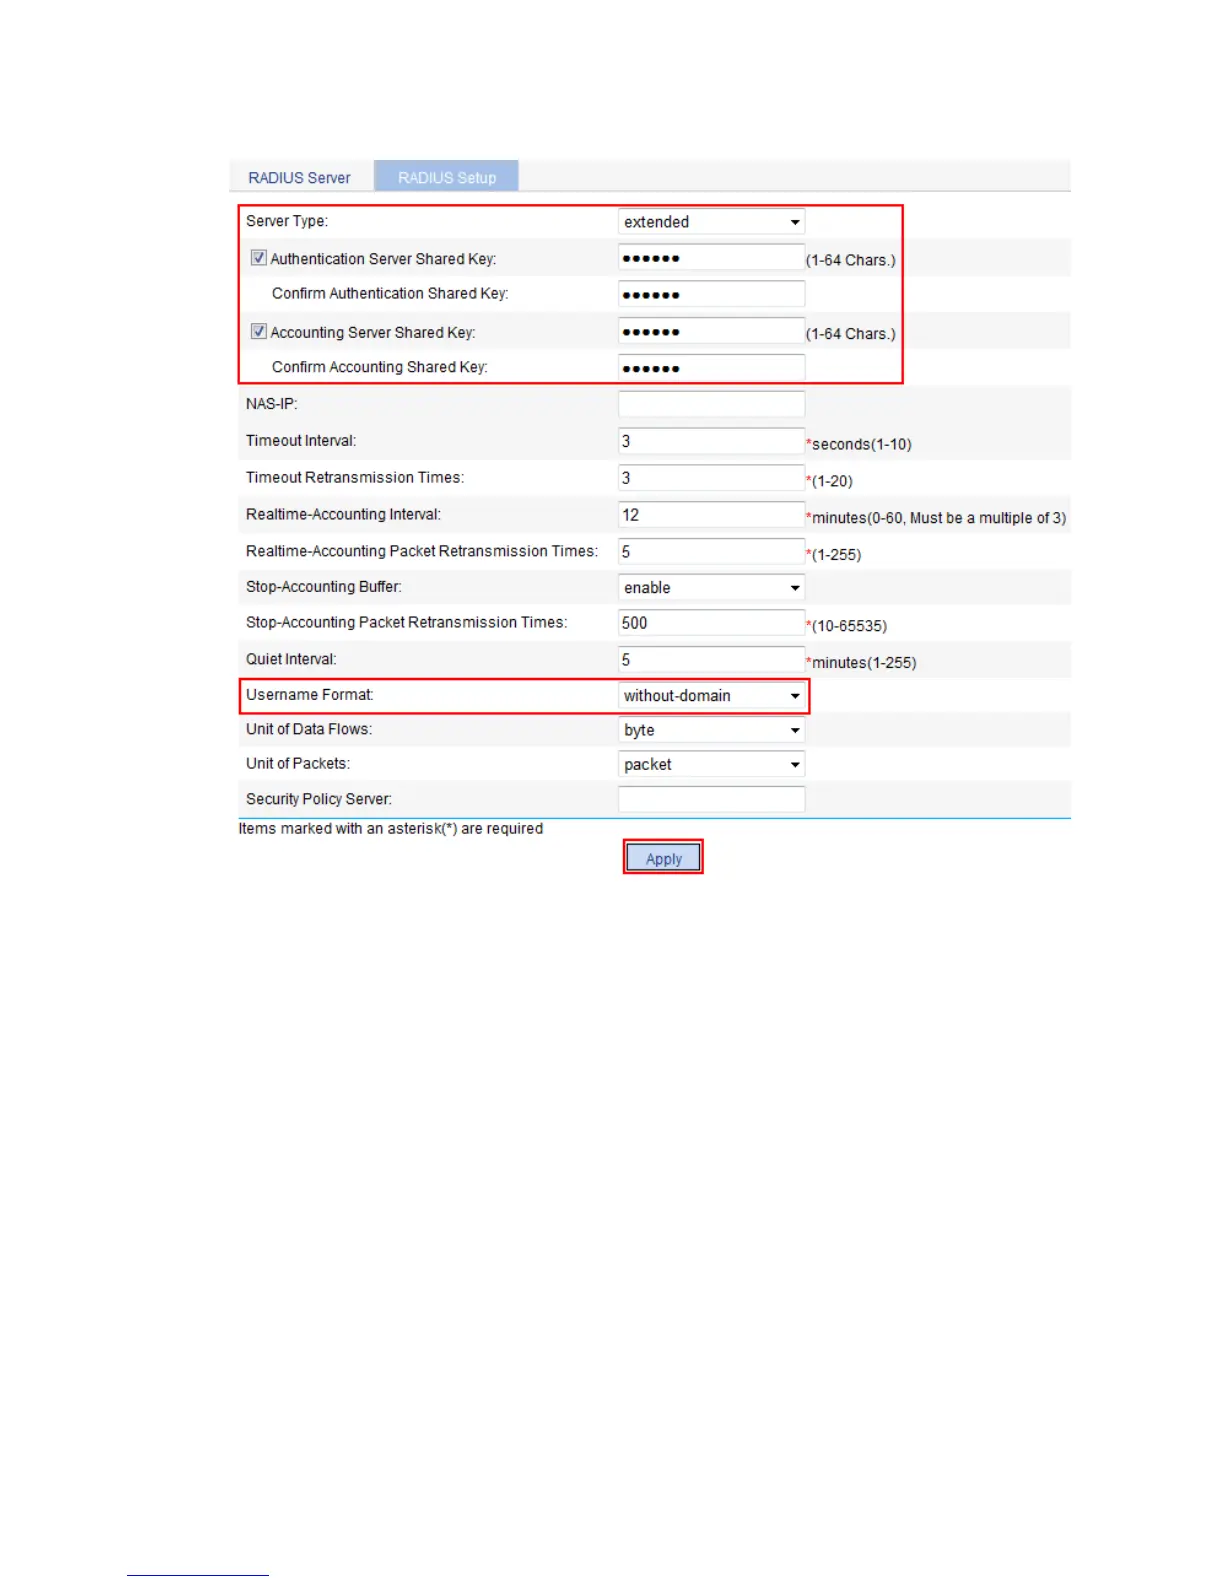Click 'minutes(0-60, Must be a multiple of 3)' hint
The height and width of the screenshot is (1584, 1224).
pyautogui.click(x=938, y=518)
